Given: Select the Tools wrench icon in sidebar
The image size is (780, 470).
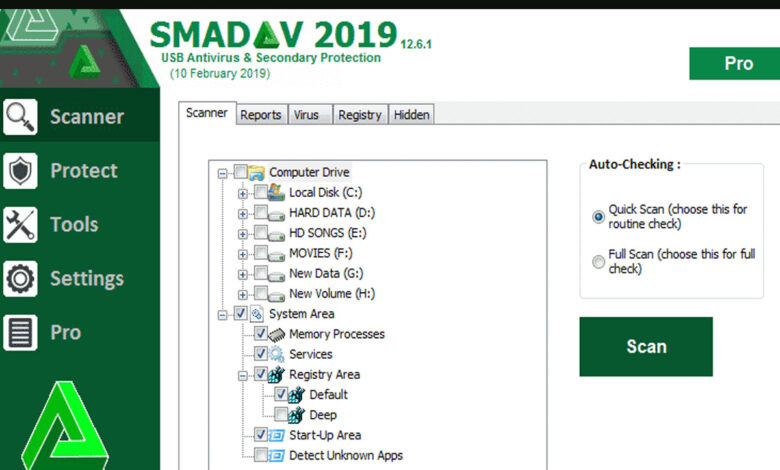Looking at the screenshot, I should click(x=20, y=225).
